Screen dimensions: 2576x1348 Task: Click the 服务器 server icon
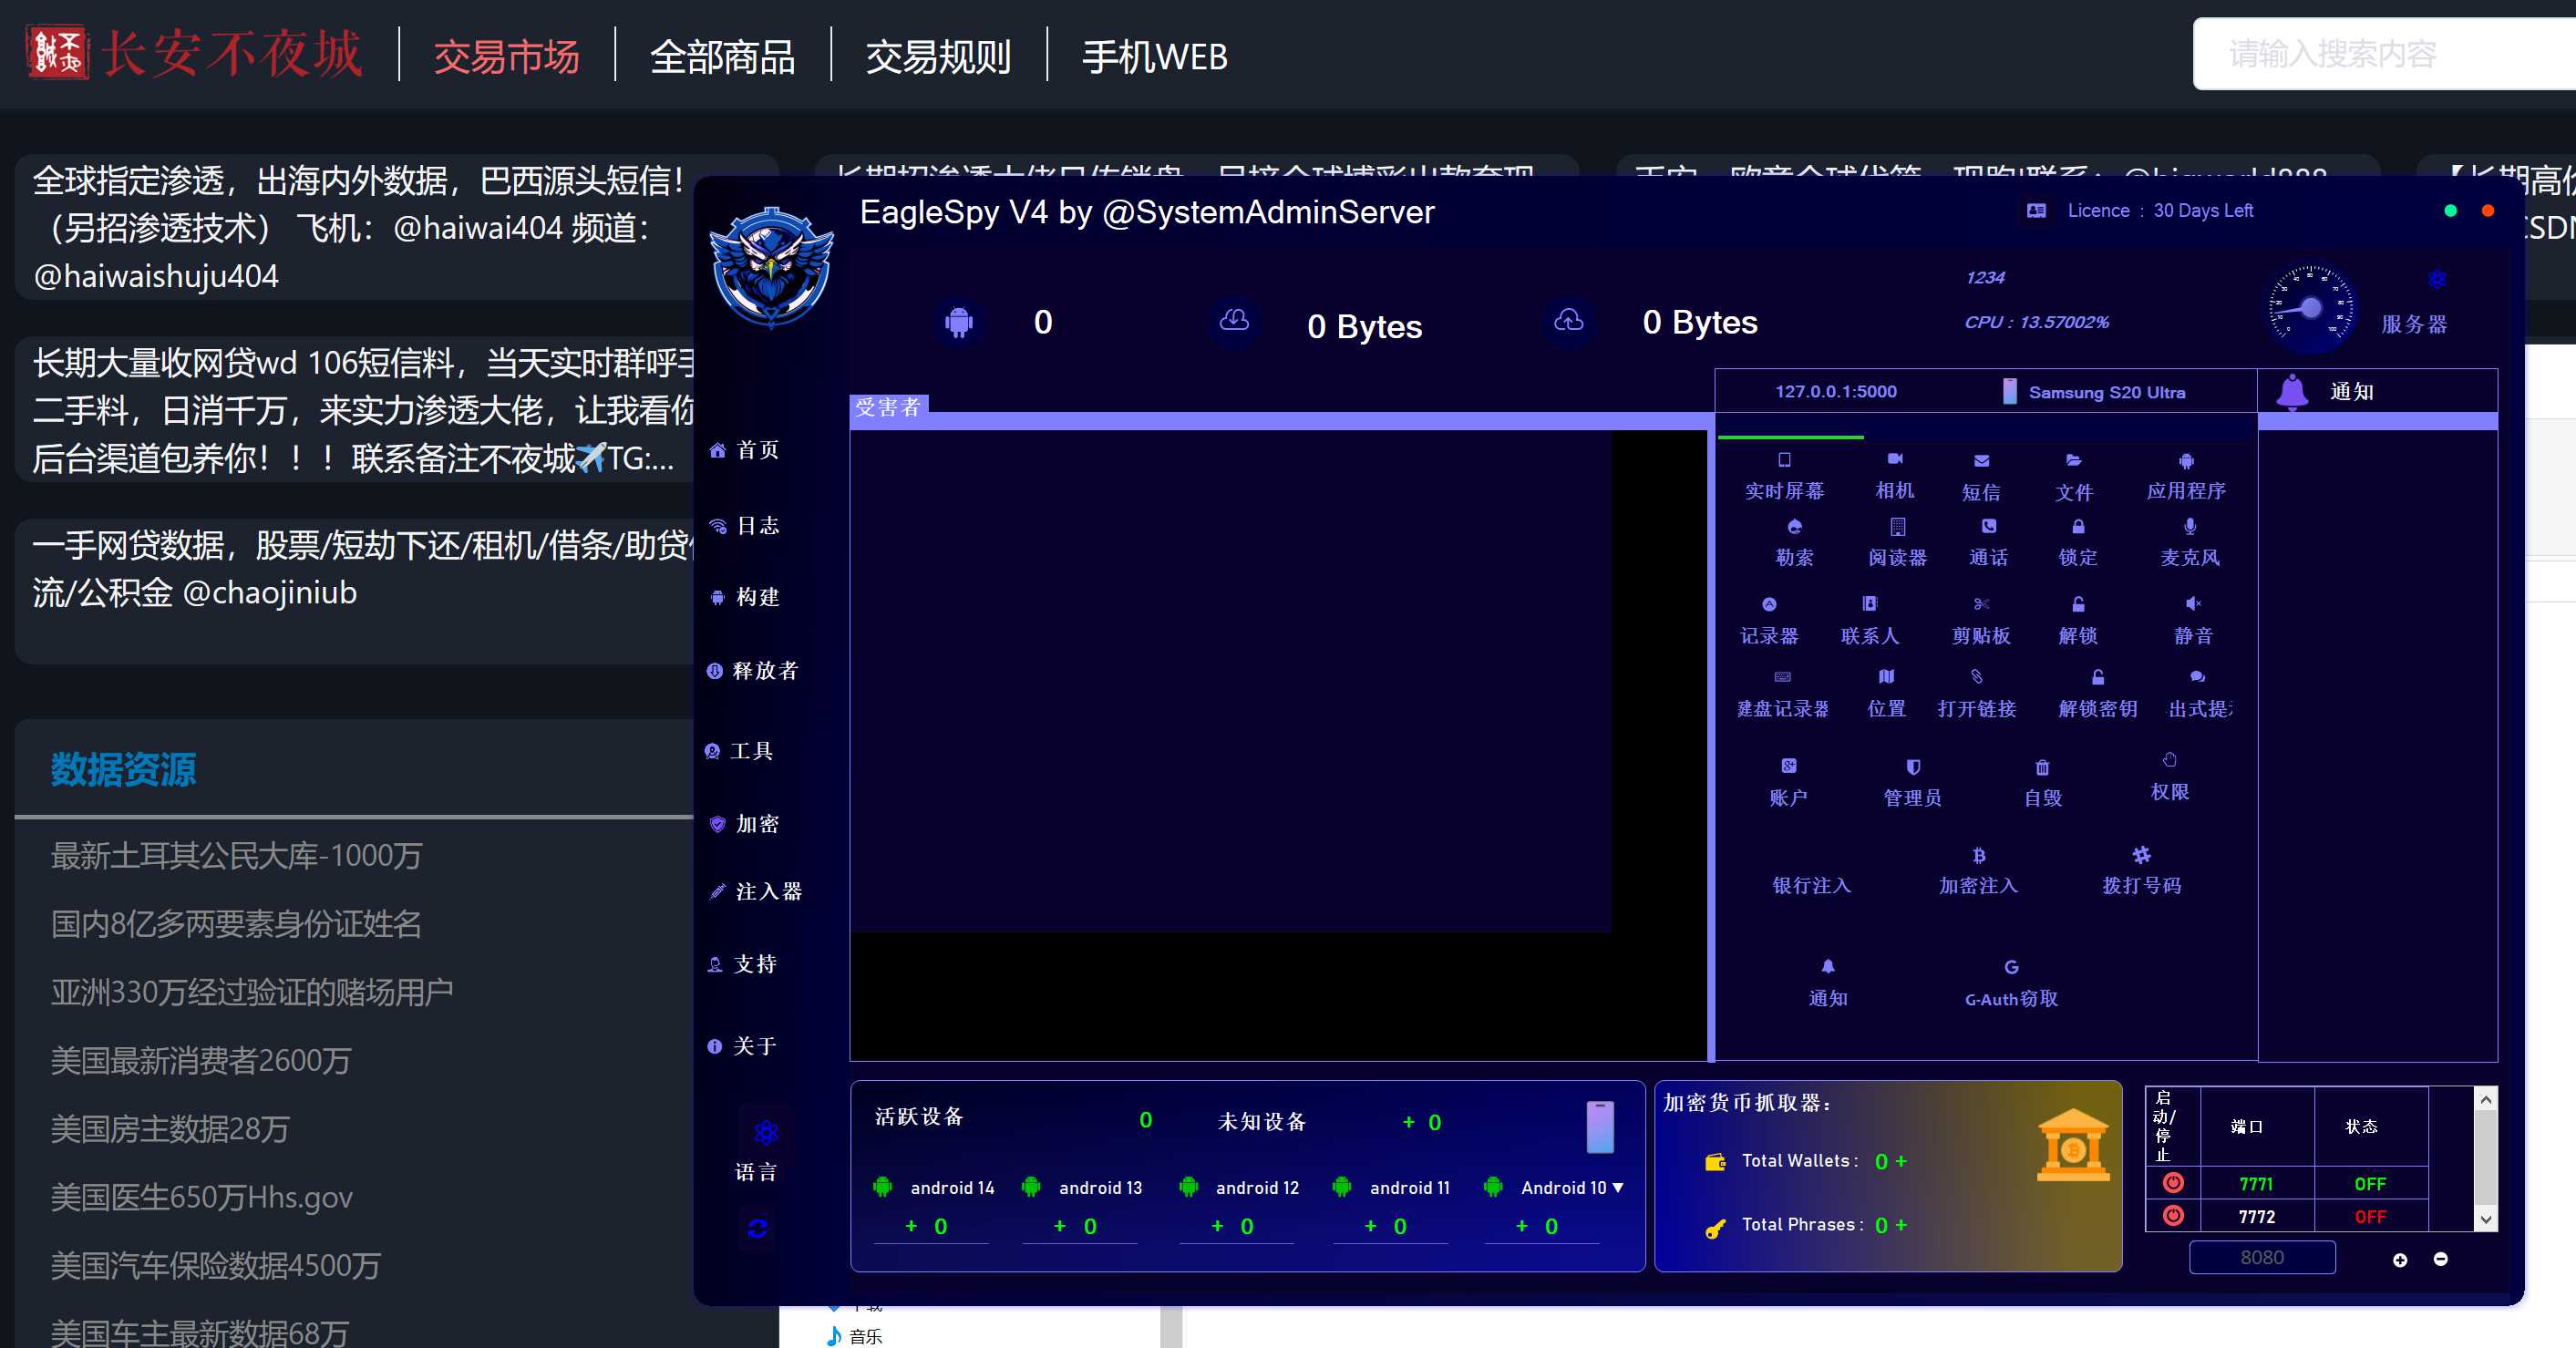[x=2436, y=280]
